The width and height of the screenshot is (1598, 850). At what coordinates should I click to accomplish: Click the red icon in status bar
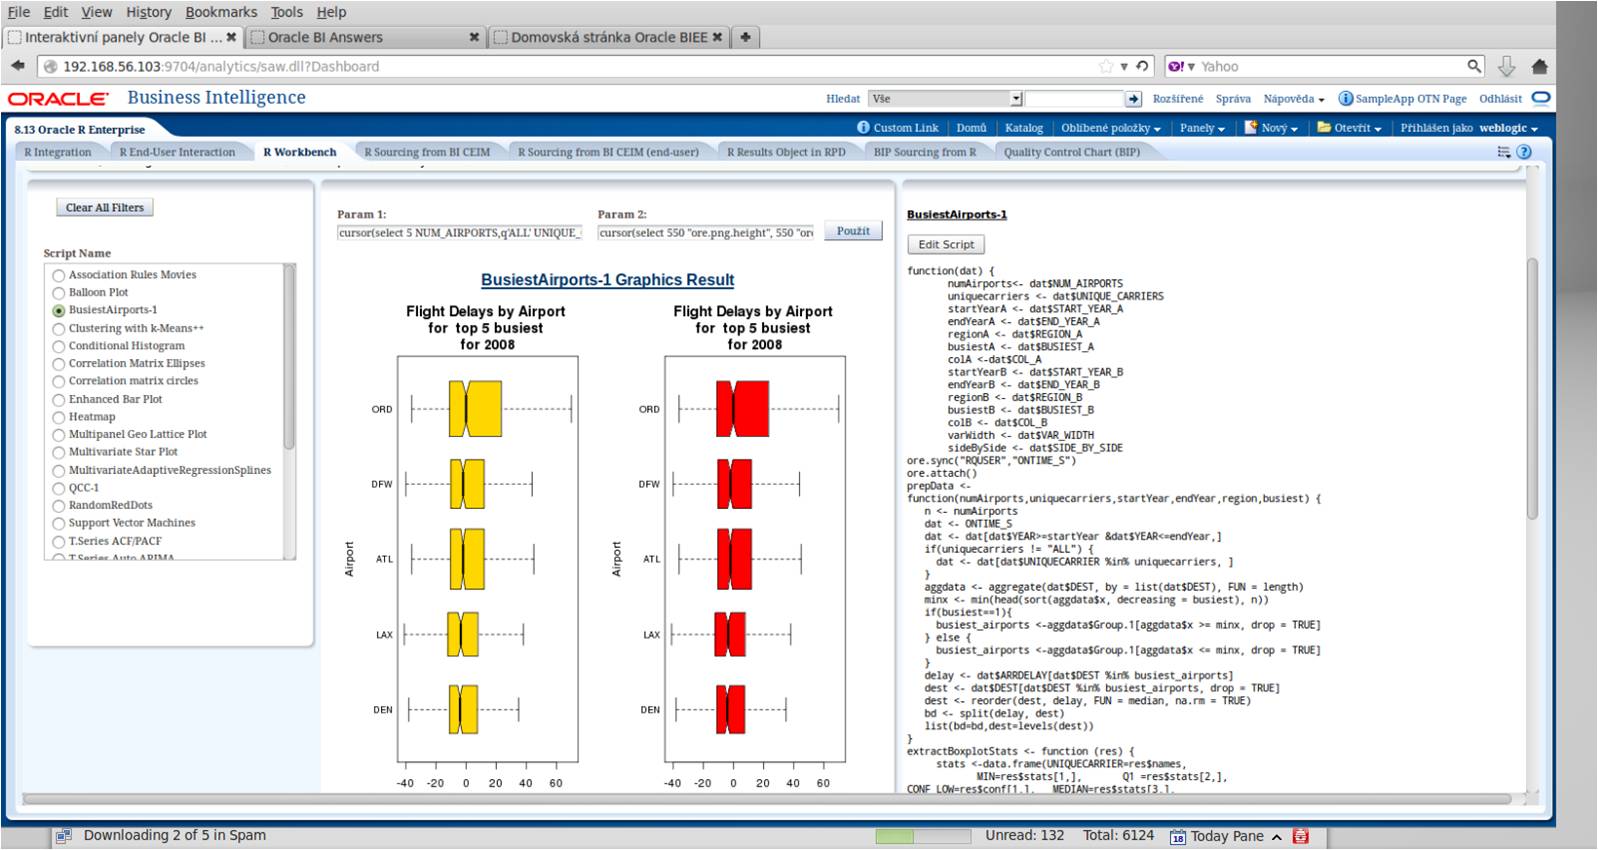pos(1301,836)
